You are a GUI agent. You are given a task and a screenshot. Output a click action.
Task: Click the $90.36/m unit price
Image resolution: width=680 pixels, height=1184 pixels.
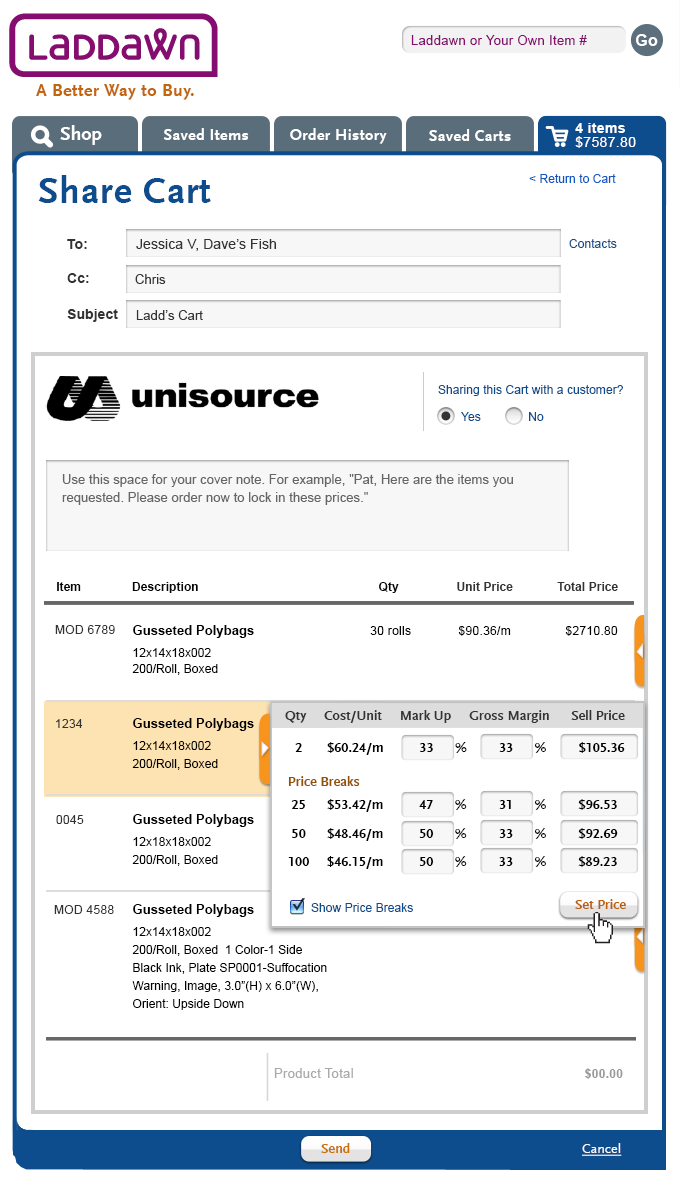click(485, 631)
